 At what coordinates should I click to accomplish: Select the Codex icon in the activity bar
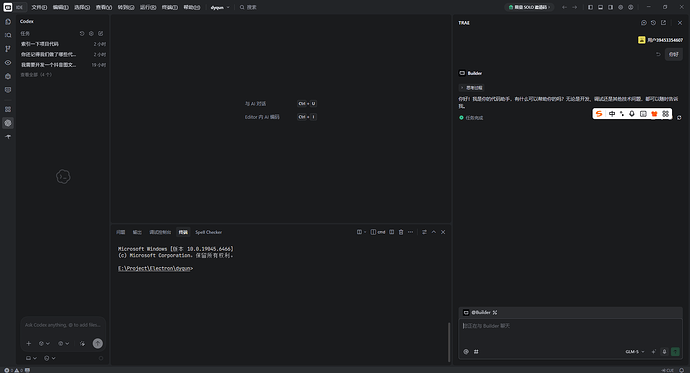click(x=8, y=123)
